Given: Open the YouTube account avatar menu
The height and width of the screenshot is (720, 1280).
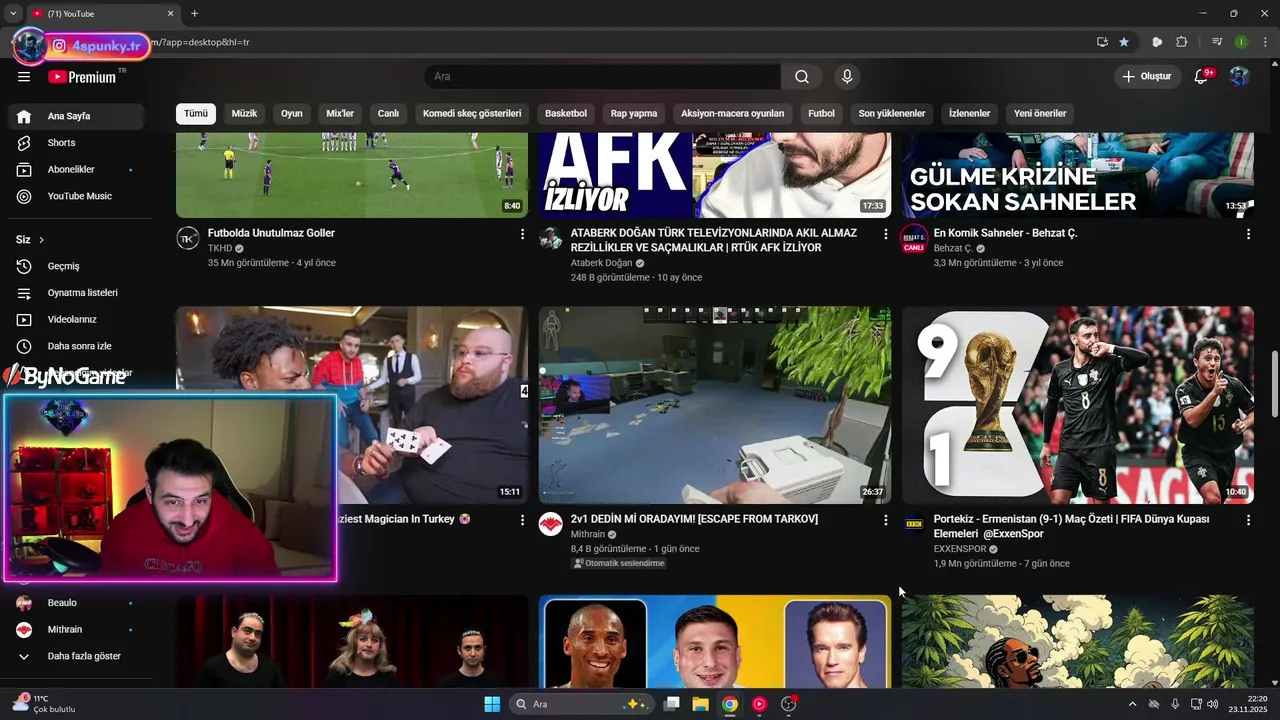Looking at the screenshot, I should [x=1240, y=76].
